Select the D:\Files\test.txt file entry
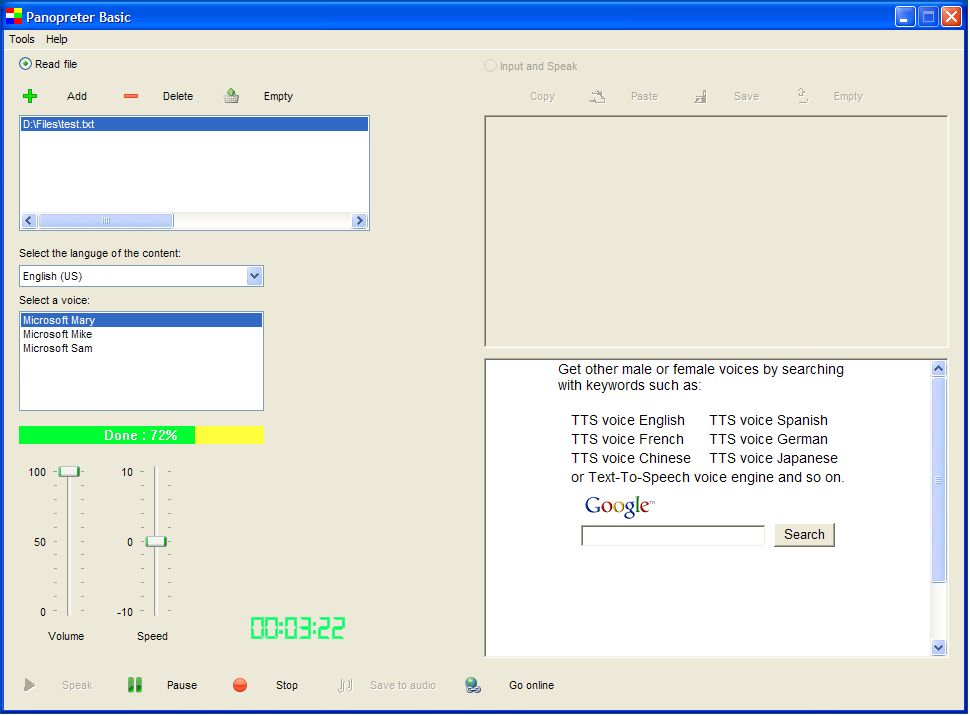This screenshot has height=716, width=970. (194, 124)
